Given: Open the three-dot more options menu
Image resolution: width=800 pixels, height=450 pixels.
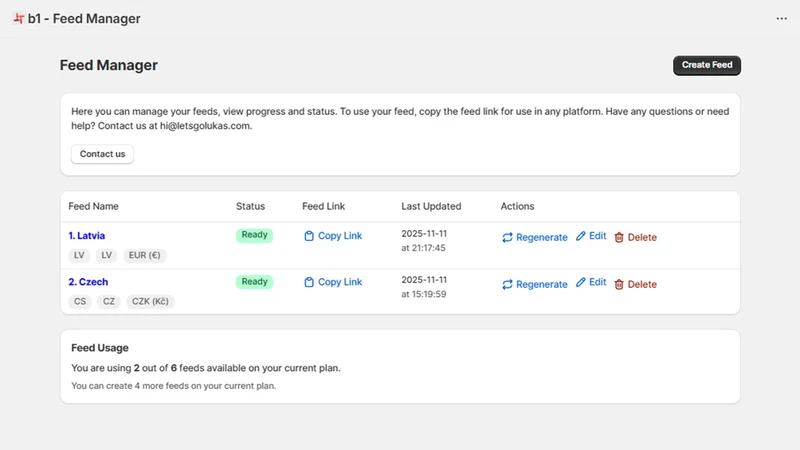Looking at the screenshot, I should (x=782, y=18).
